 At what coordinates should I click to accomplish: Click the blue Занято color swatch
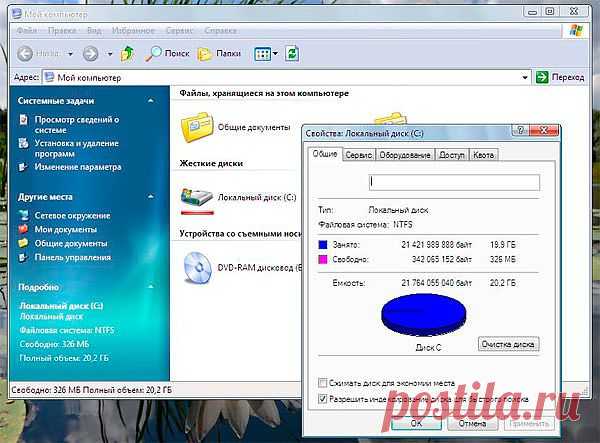[323, 244]
